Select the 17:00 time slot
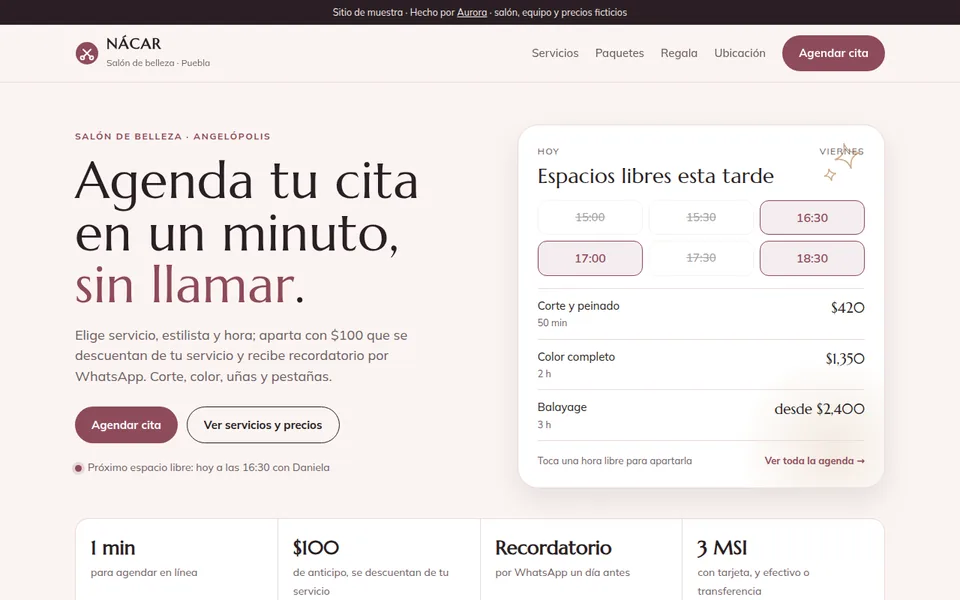960x600 pixels. pos(590,258)
